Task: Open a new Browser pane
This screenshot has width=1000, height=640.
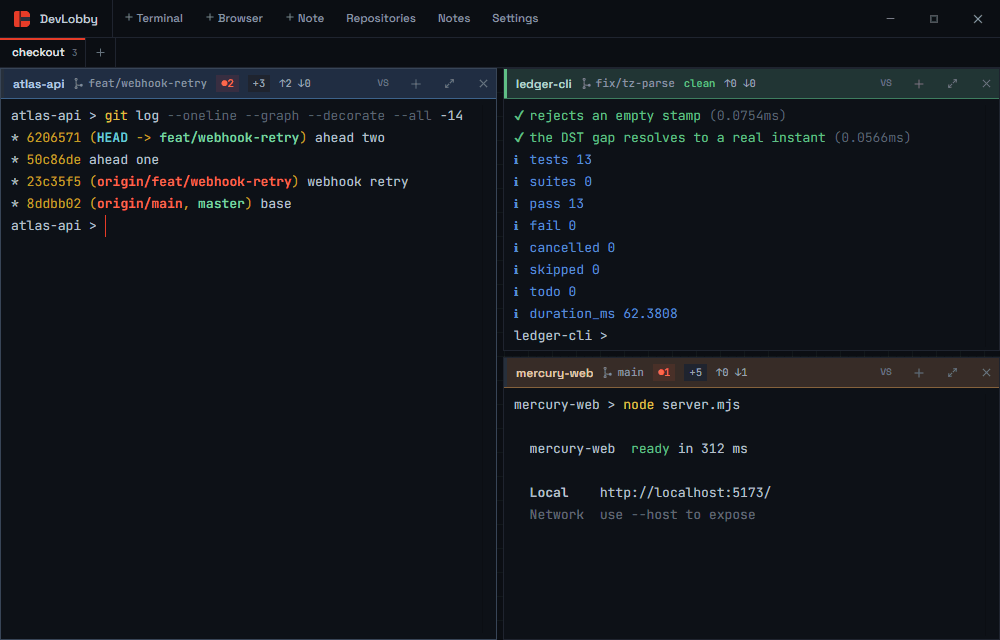Action: pyautogui.click(x=234, y=18)
